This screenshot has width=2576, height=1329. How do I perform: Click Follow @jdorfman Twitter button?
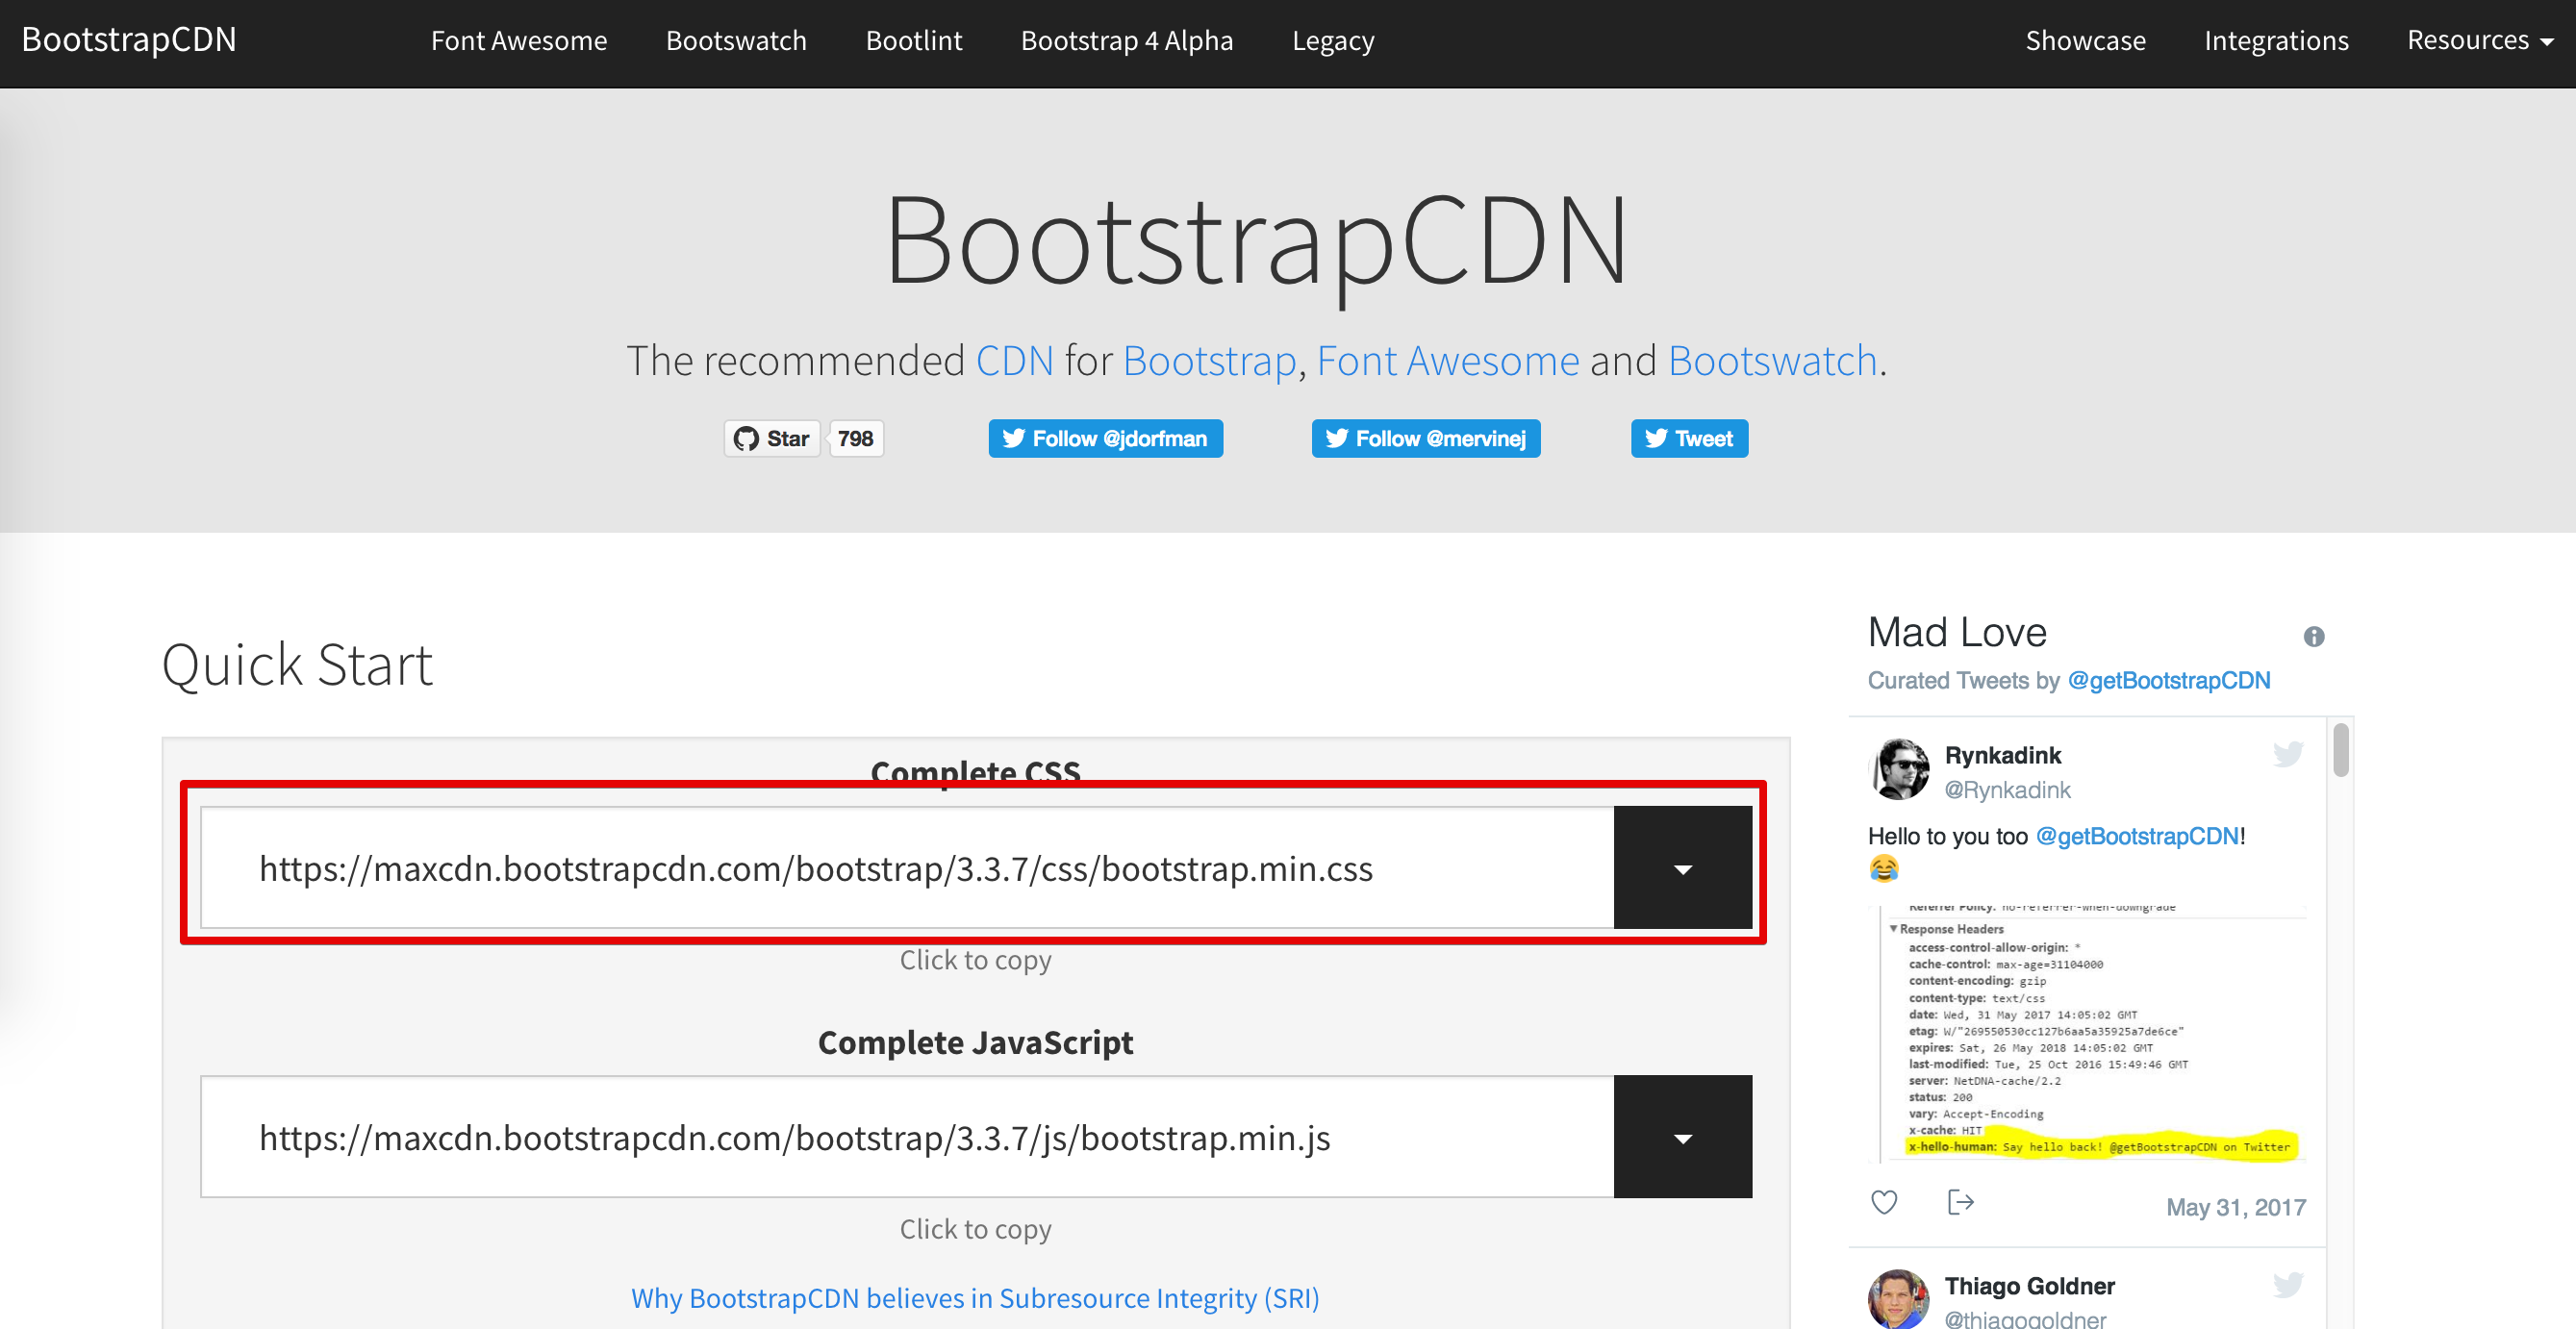click(x=1106, y=438)
